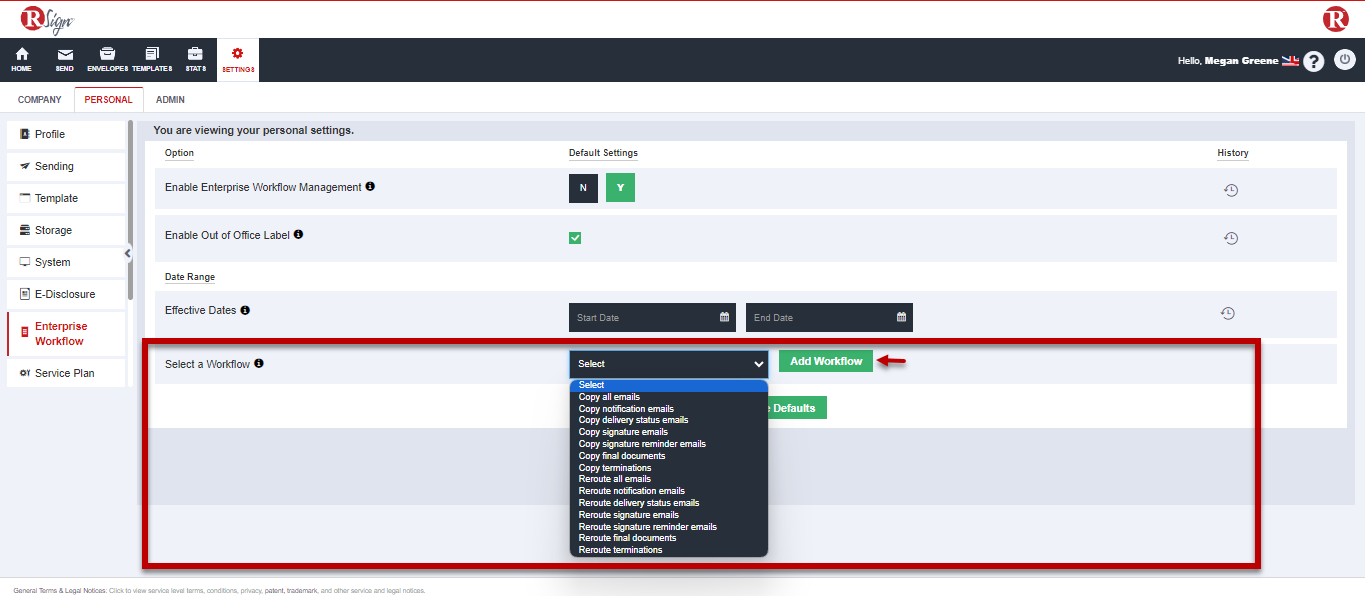Select the Templates navigation icon
This screenshot has height=596, width=1365.
point(152,59)
